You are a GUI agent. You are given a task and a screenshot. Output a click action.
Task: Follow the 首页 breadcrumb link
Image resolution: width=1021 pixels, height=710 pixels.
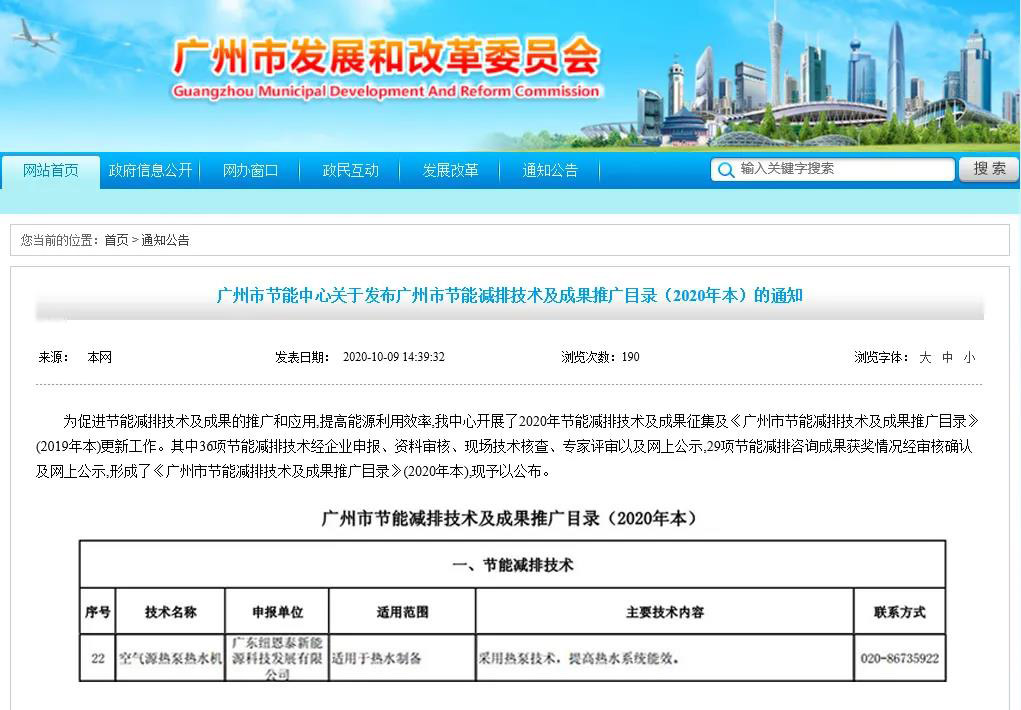(116, 240)
